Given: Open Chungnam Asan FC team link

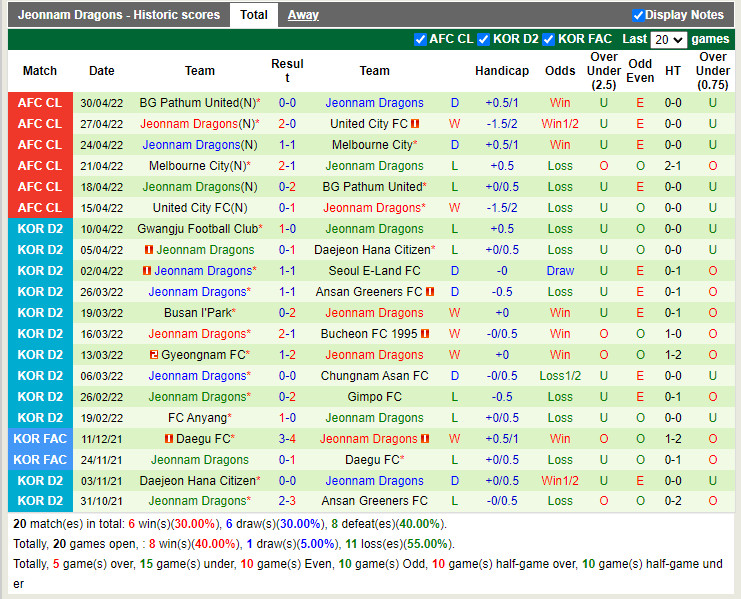Looking at the screenshot, I should coord(374,376).
